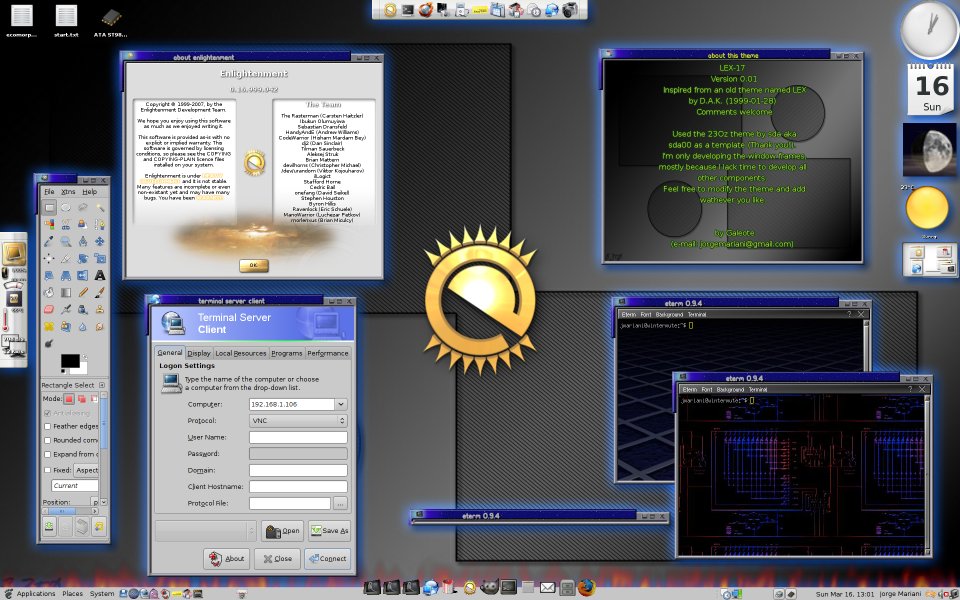
Task: Switch to the Performance tab
Action: pyautogui.click(x=328, y=353)
